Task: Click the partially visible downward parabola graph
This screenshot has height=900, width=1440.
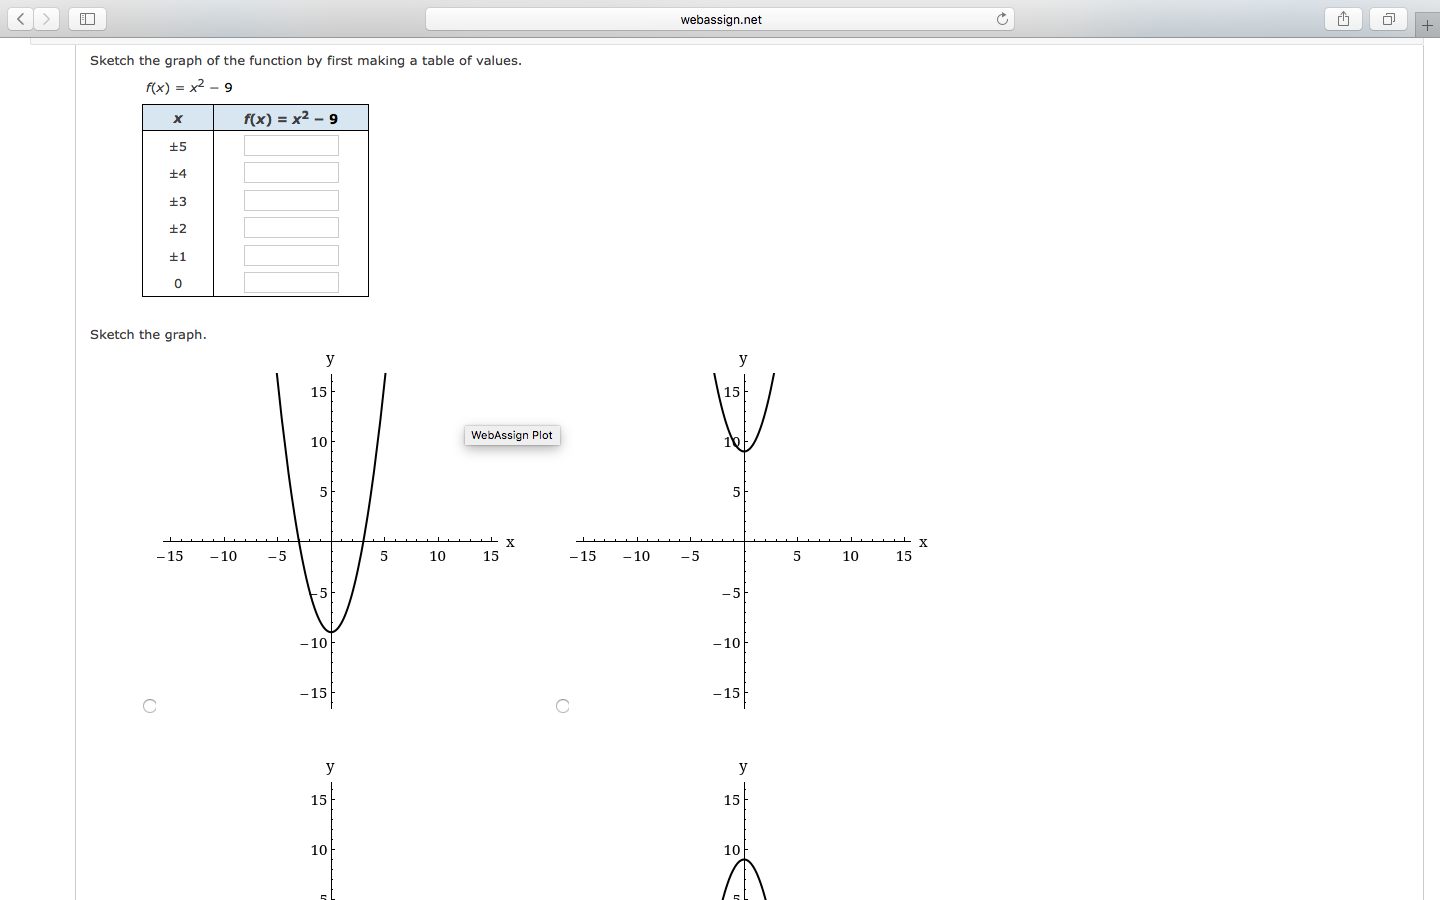Action: point(745,830)
